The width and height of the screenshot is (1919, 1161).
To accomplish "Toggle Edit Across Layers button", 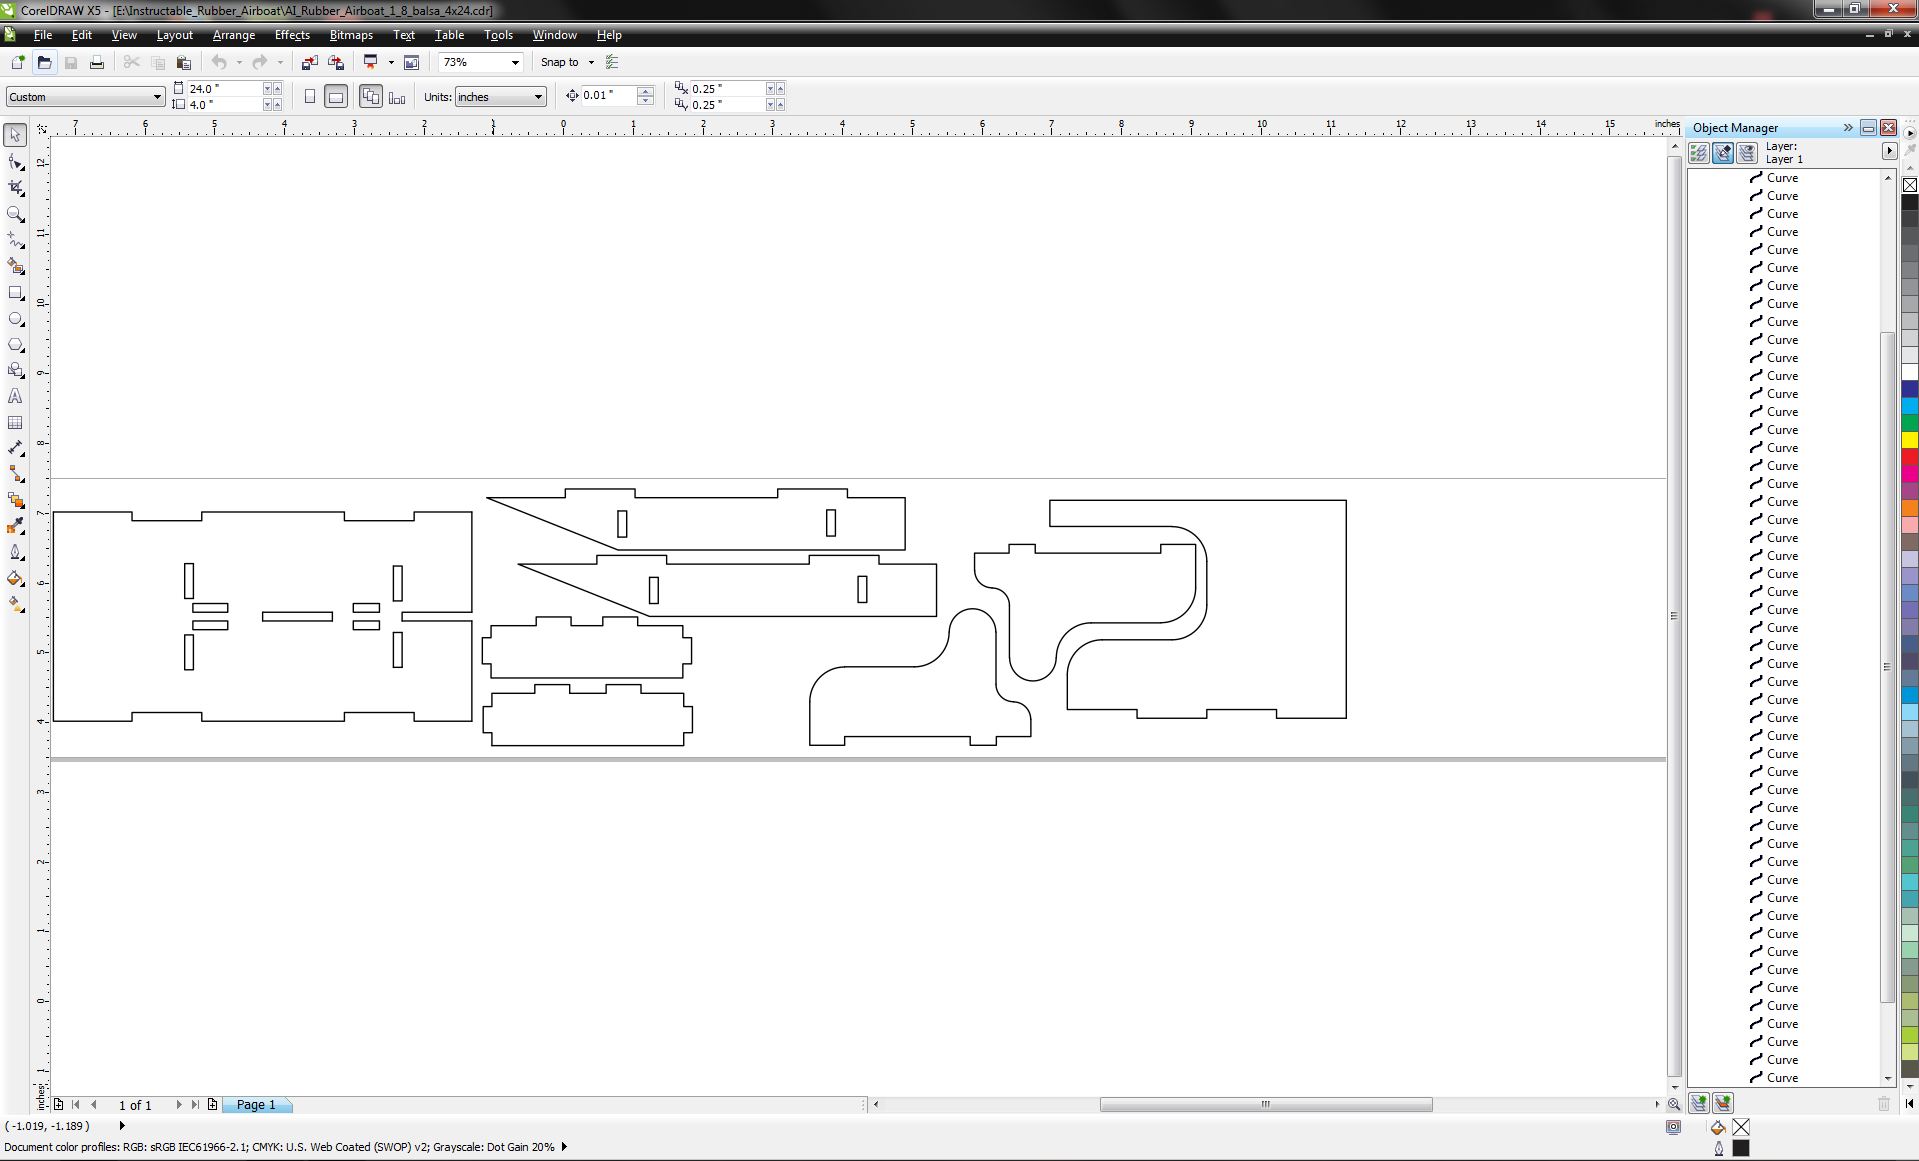I will (x=1722, y=153).
